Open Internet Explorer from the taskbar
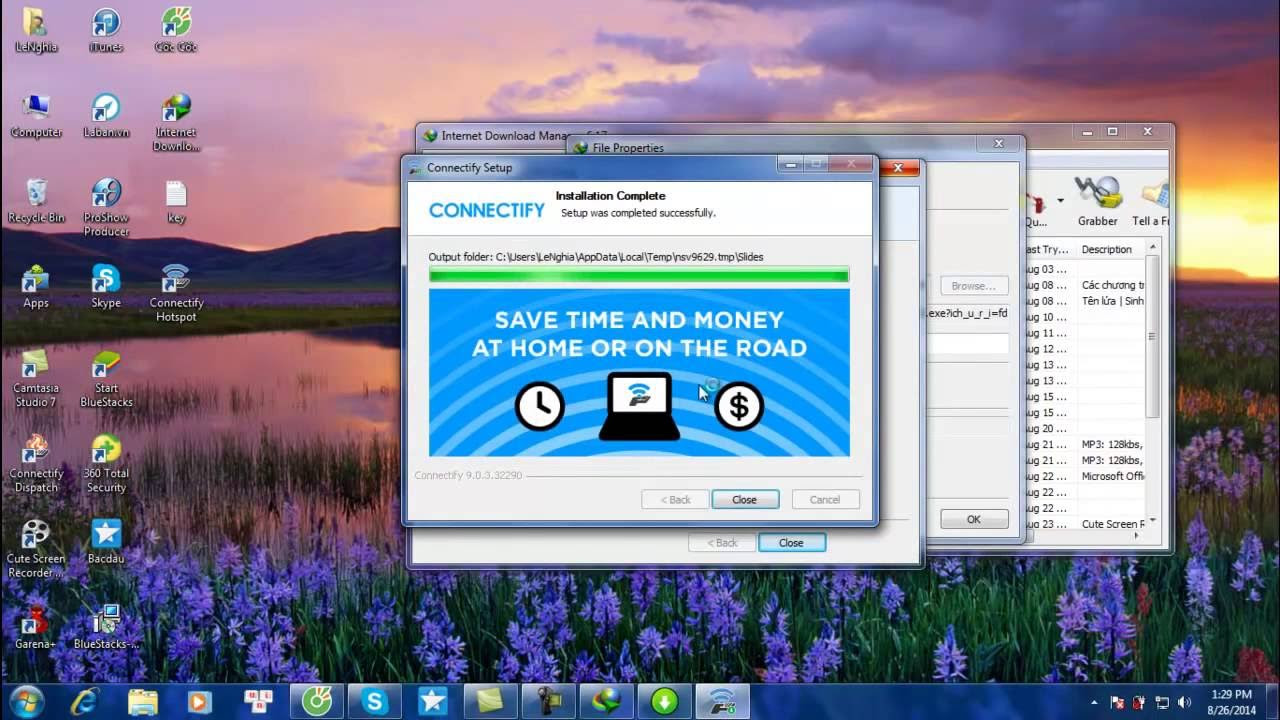Image resolution: width=1280 pixels, height=720 pixels. [84, 702]
